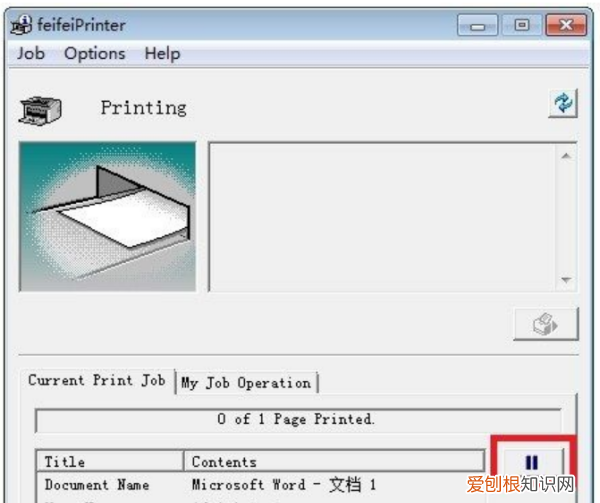Click the printer icon next to Printing

[41, 110]
